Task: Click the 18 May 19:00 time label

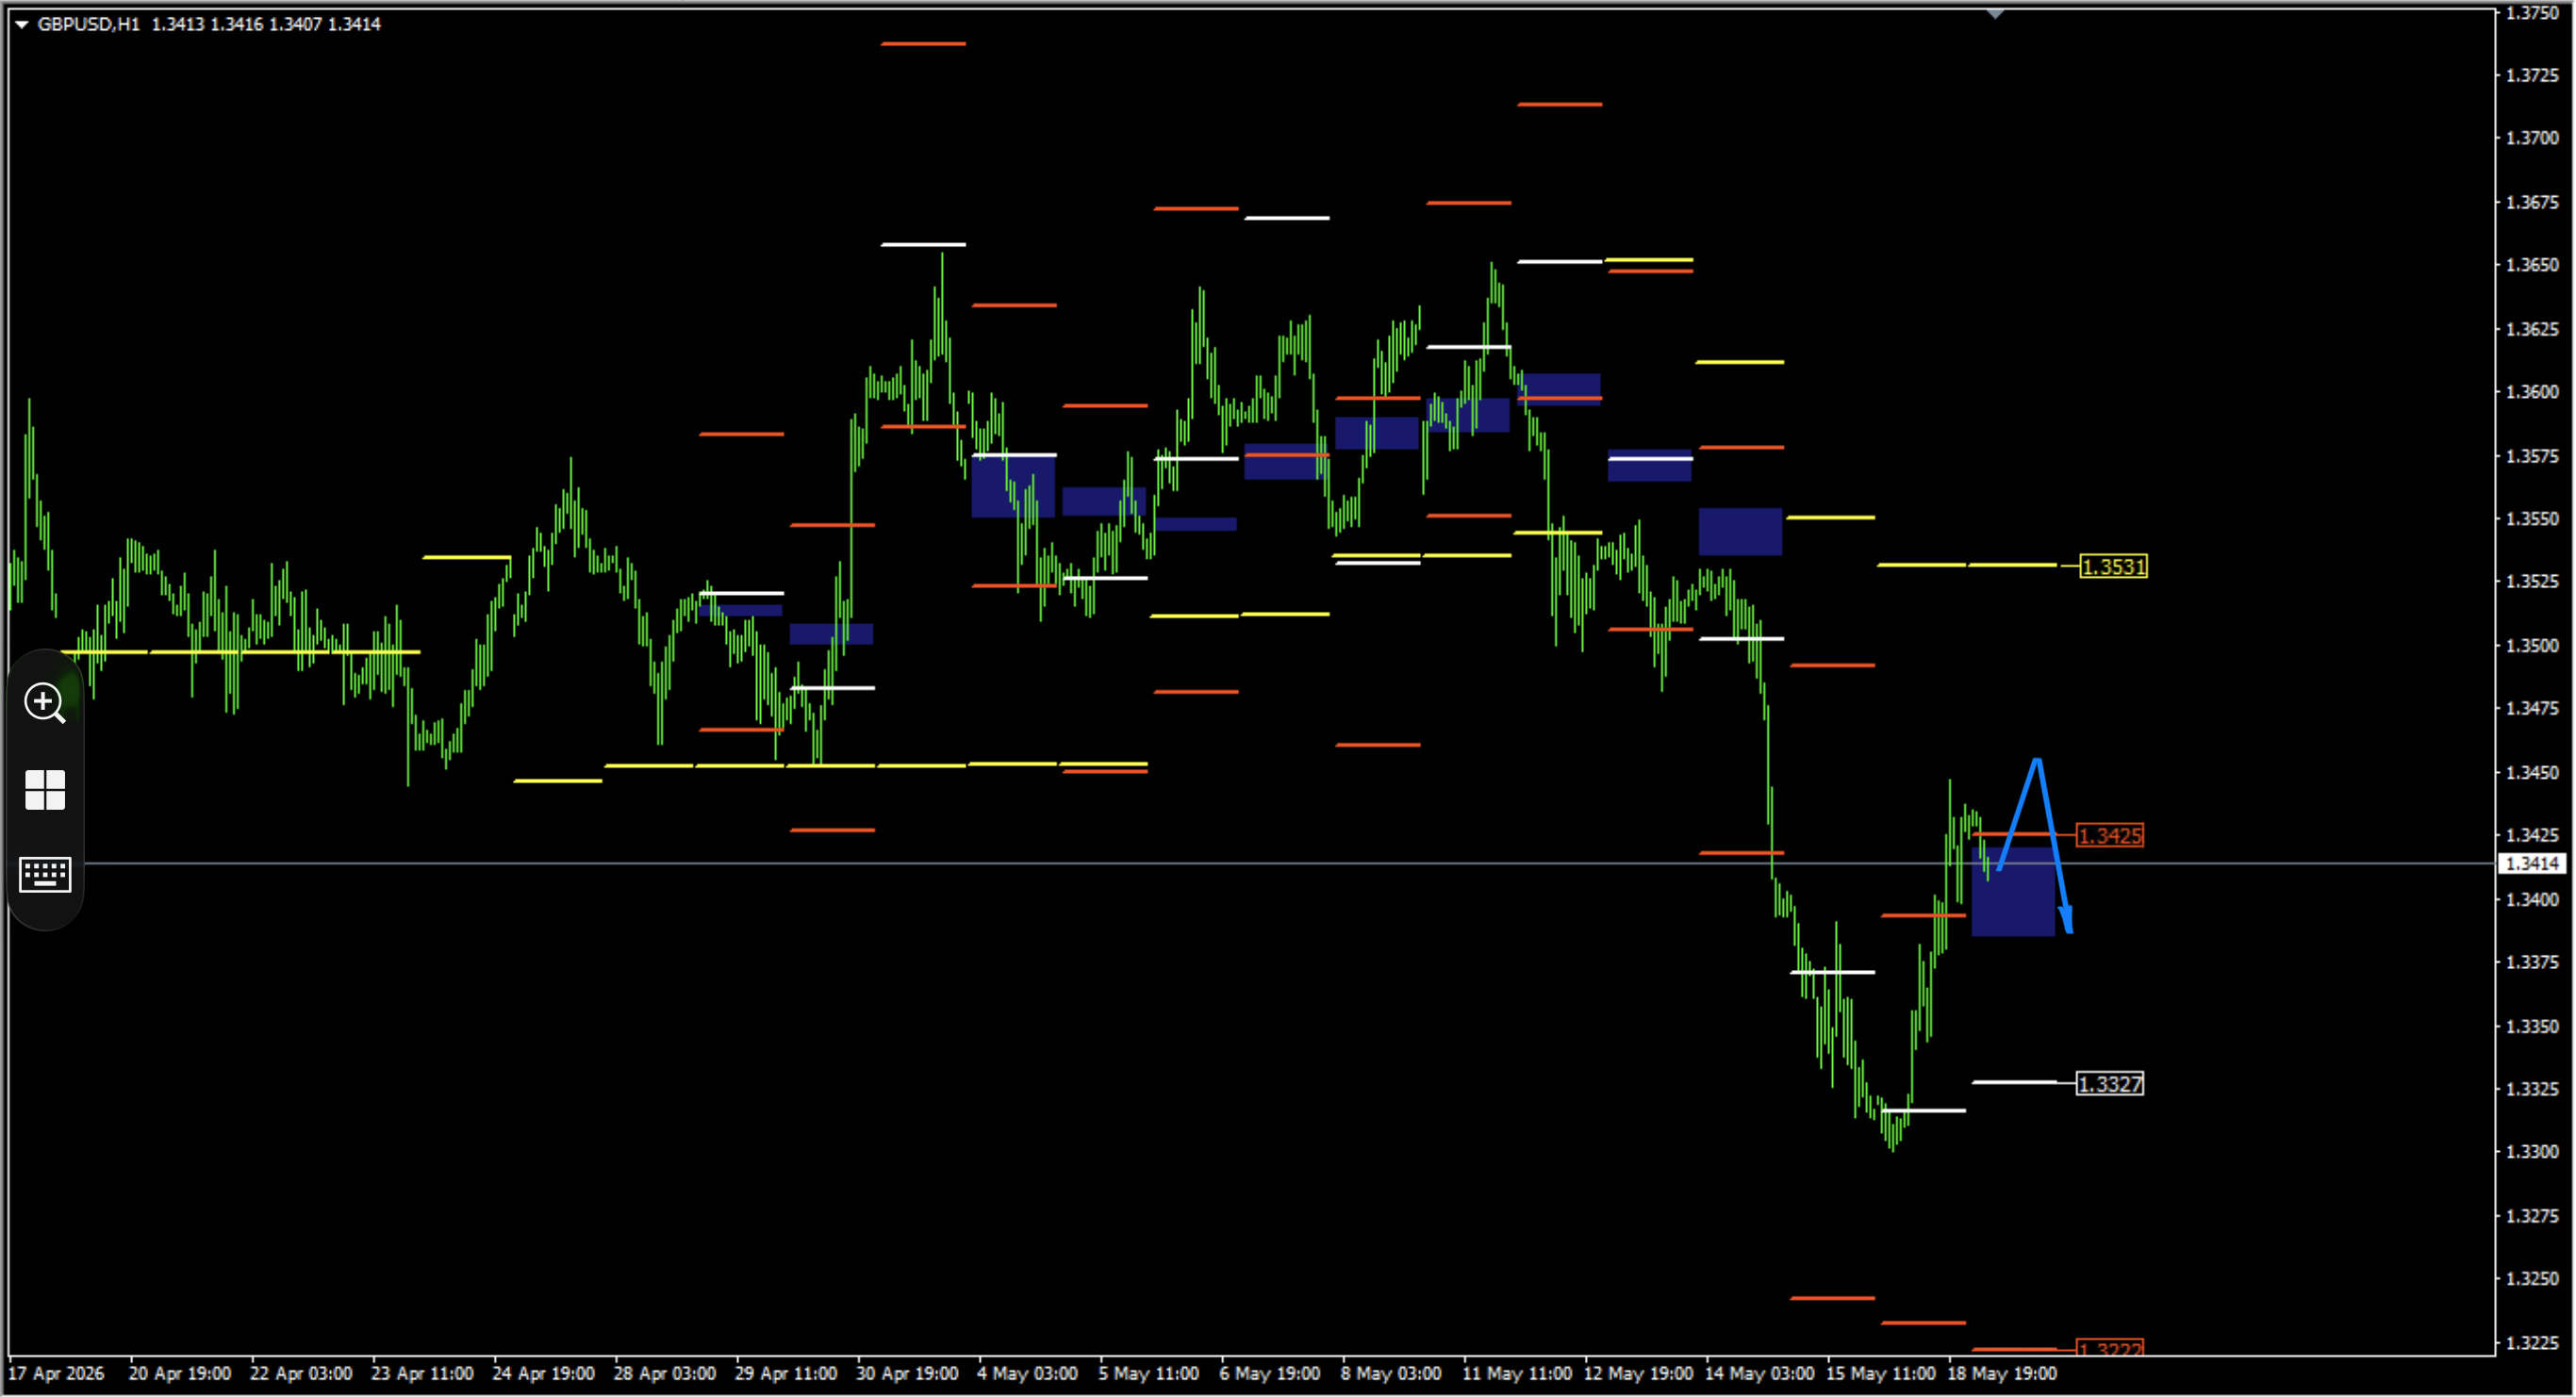Action: [x=2002, y=1374]
